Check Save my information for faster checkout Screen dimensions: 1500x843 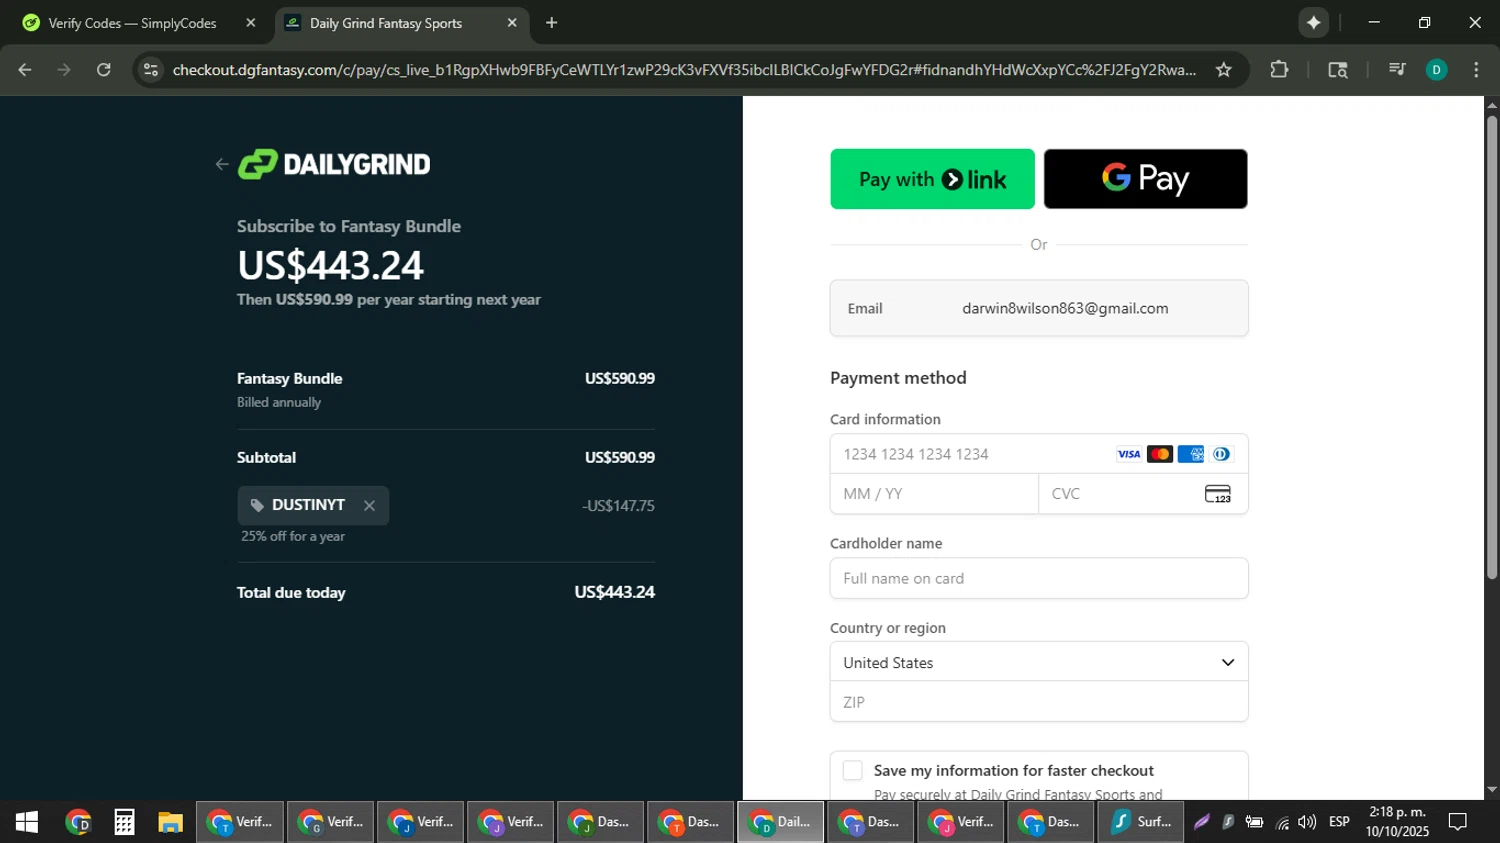(x=852, y=770)
